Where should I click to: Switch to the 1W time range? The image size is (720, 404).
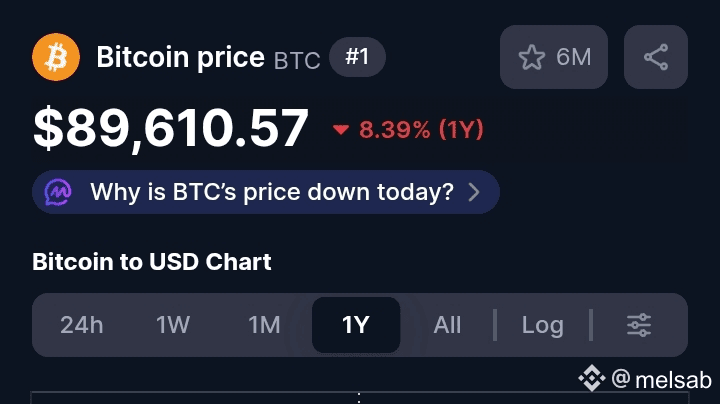click(x=173, y=325)
